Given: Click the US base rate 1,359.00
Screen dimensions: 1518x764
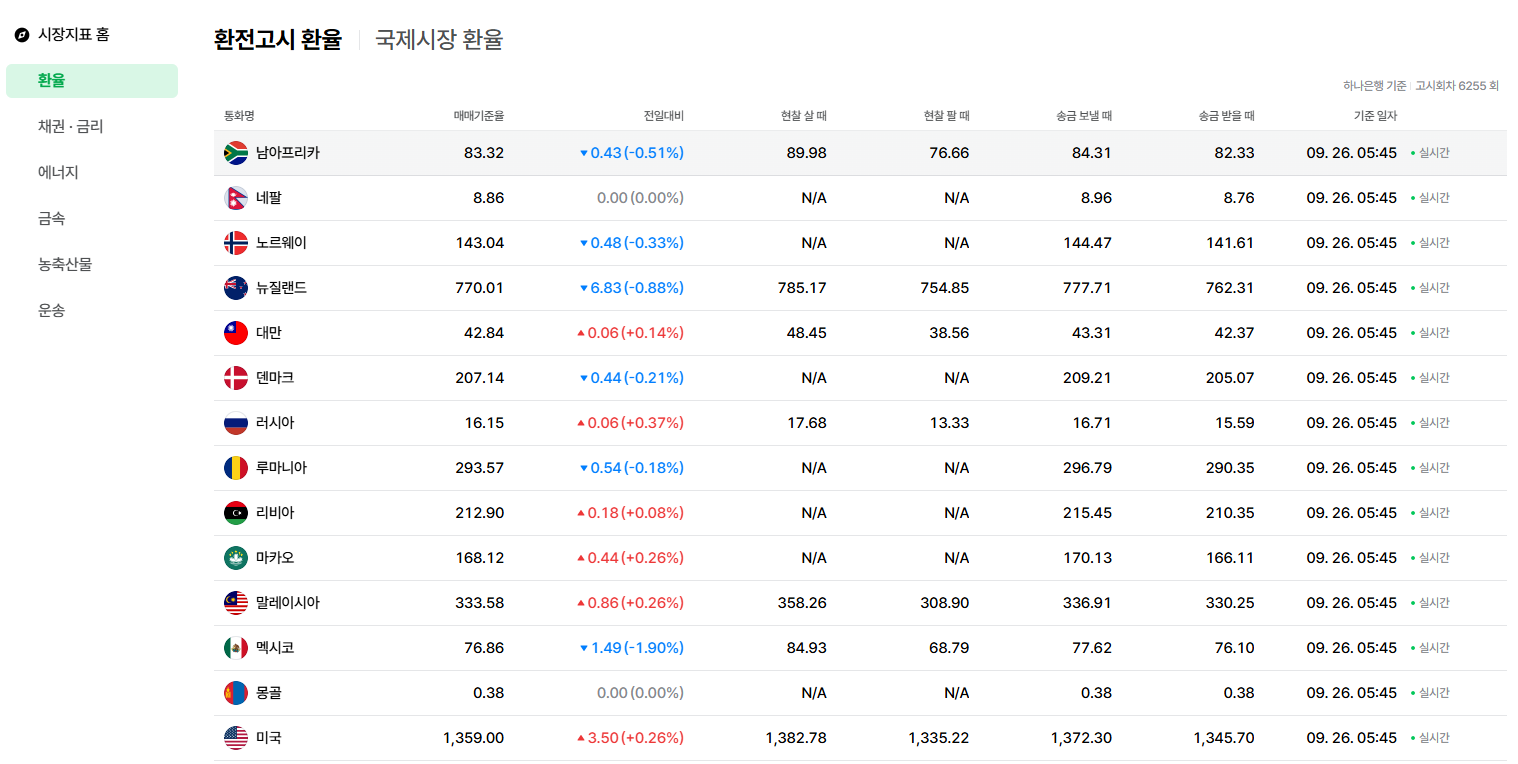Looking at the screenshot, I should click(474, 738).
